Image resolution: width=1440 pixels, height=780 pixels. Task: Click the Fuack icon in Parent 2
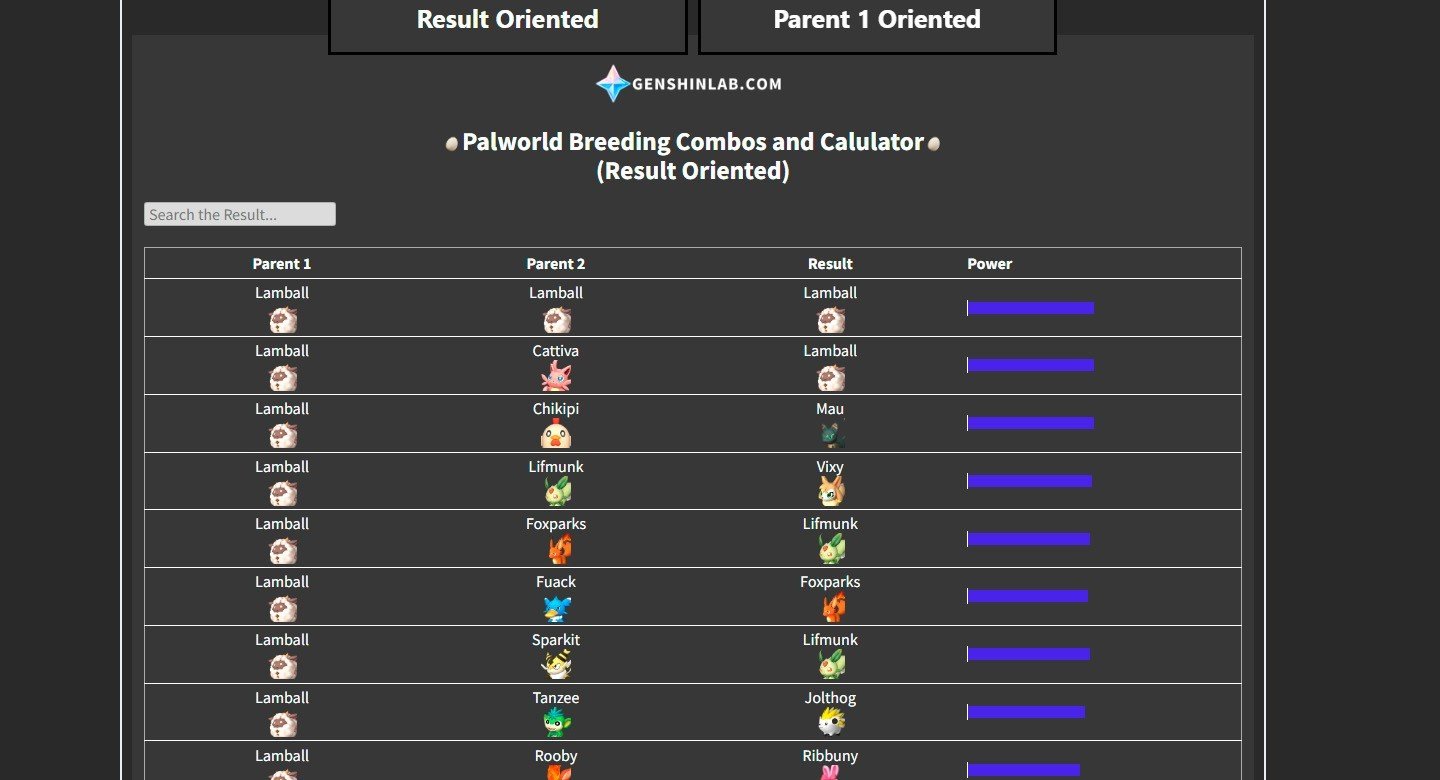[x=556, y=608]
